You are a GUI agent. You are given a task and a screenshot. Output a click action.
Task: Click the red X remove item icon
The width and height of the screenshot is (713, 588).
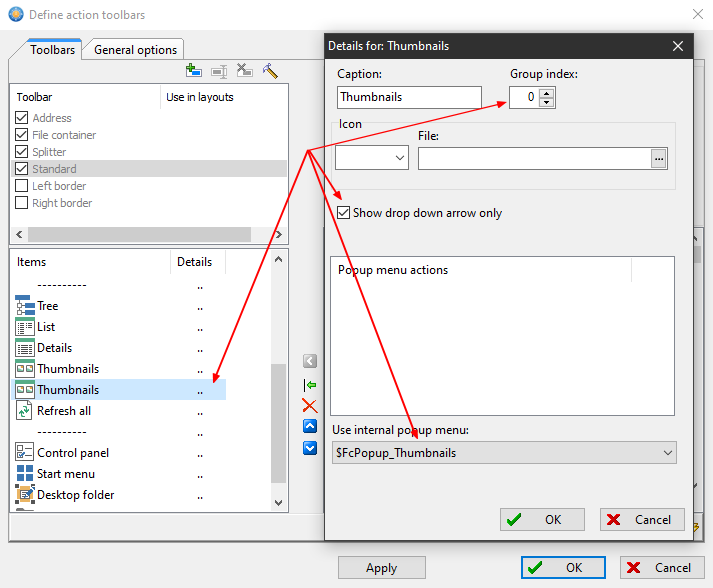click(x=310, y=405)
